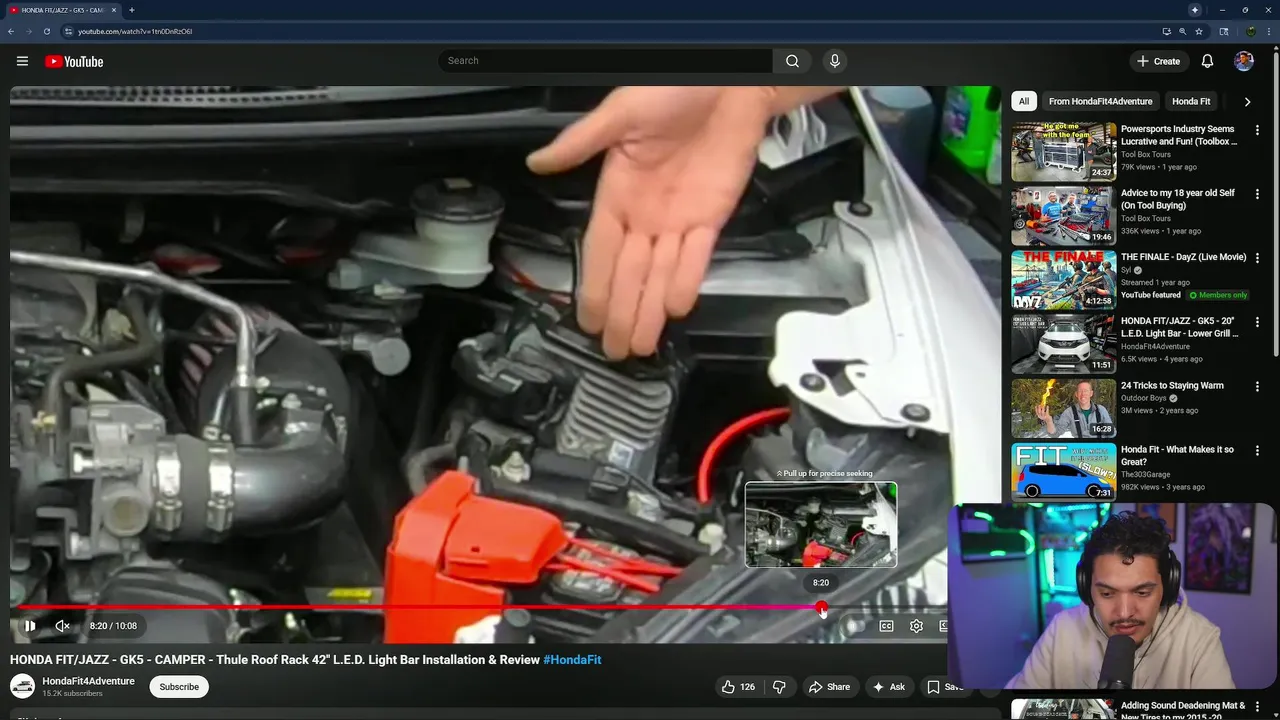This screenshot has width=1280, height=720.
Task: Open HondaFit4Adventure channel name link
Action: [x=88, y=681]
